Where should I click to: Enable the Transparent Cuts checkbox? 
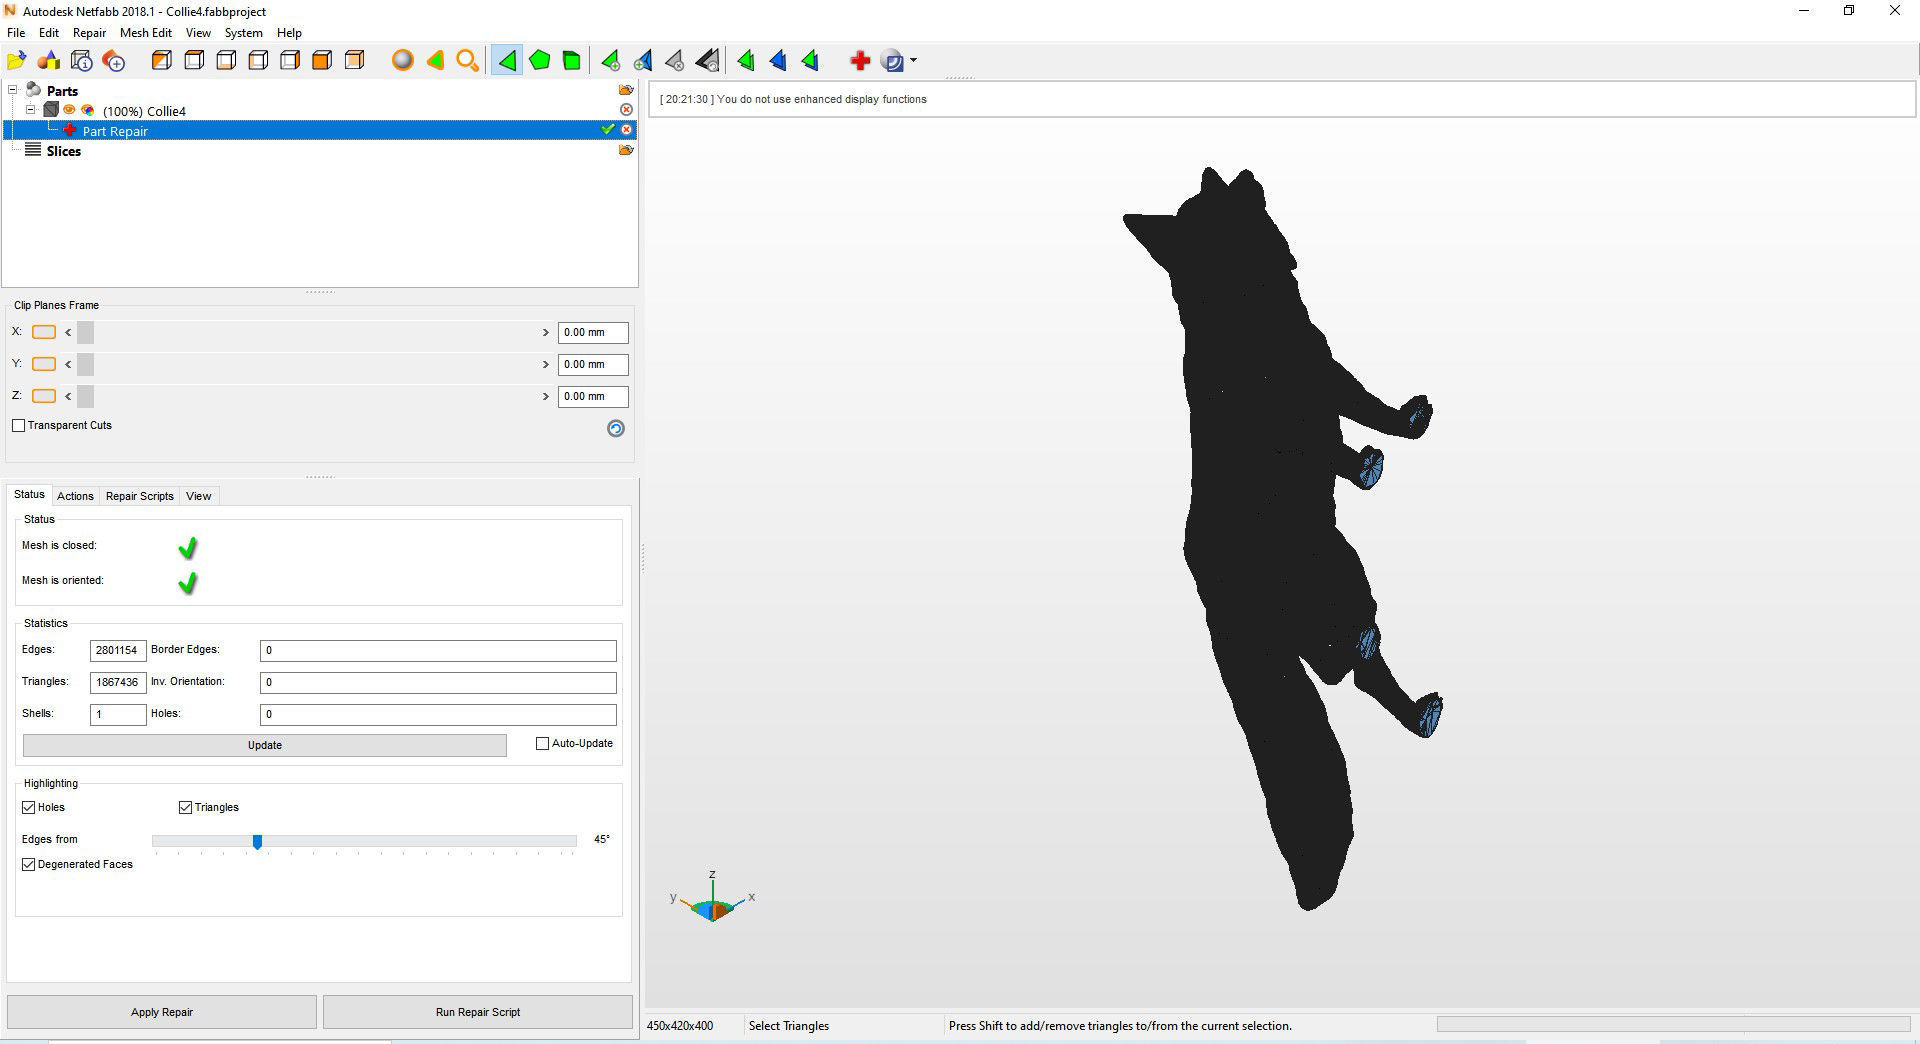tap(18, 426)
